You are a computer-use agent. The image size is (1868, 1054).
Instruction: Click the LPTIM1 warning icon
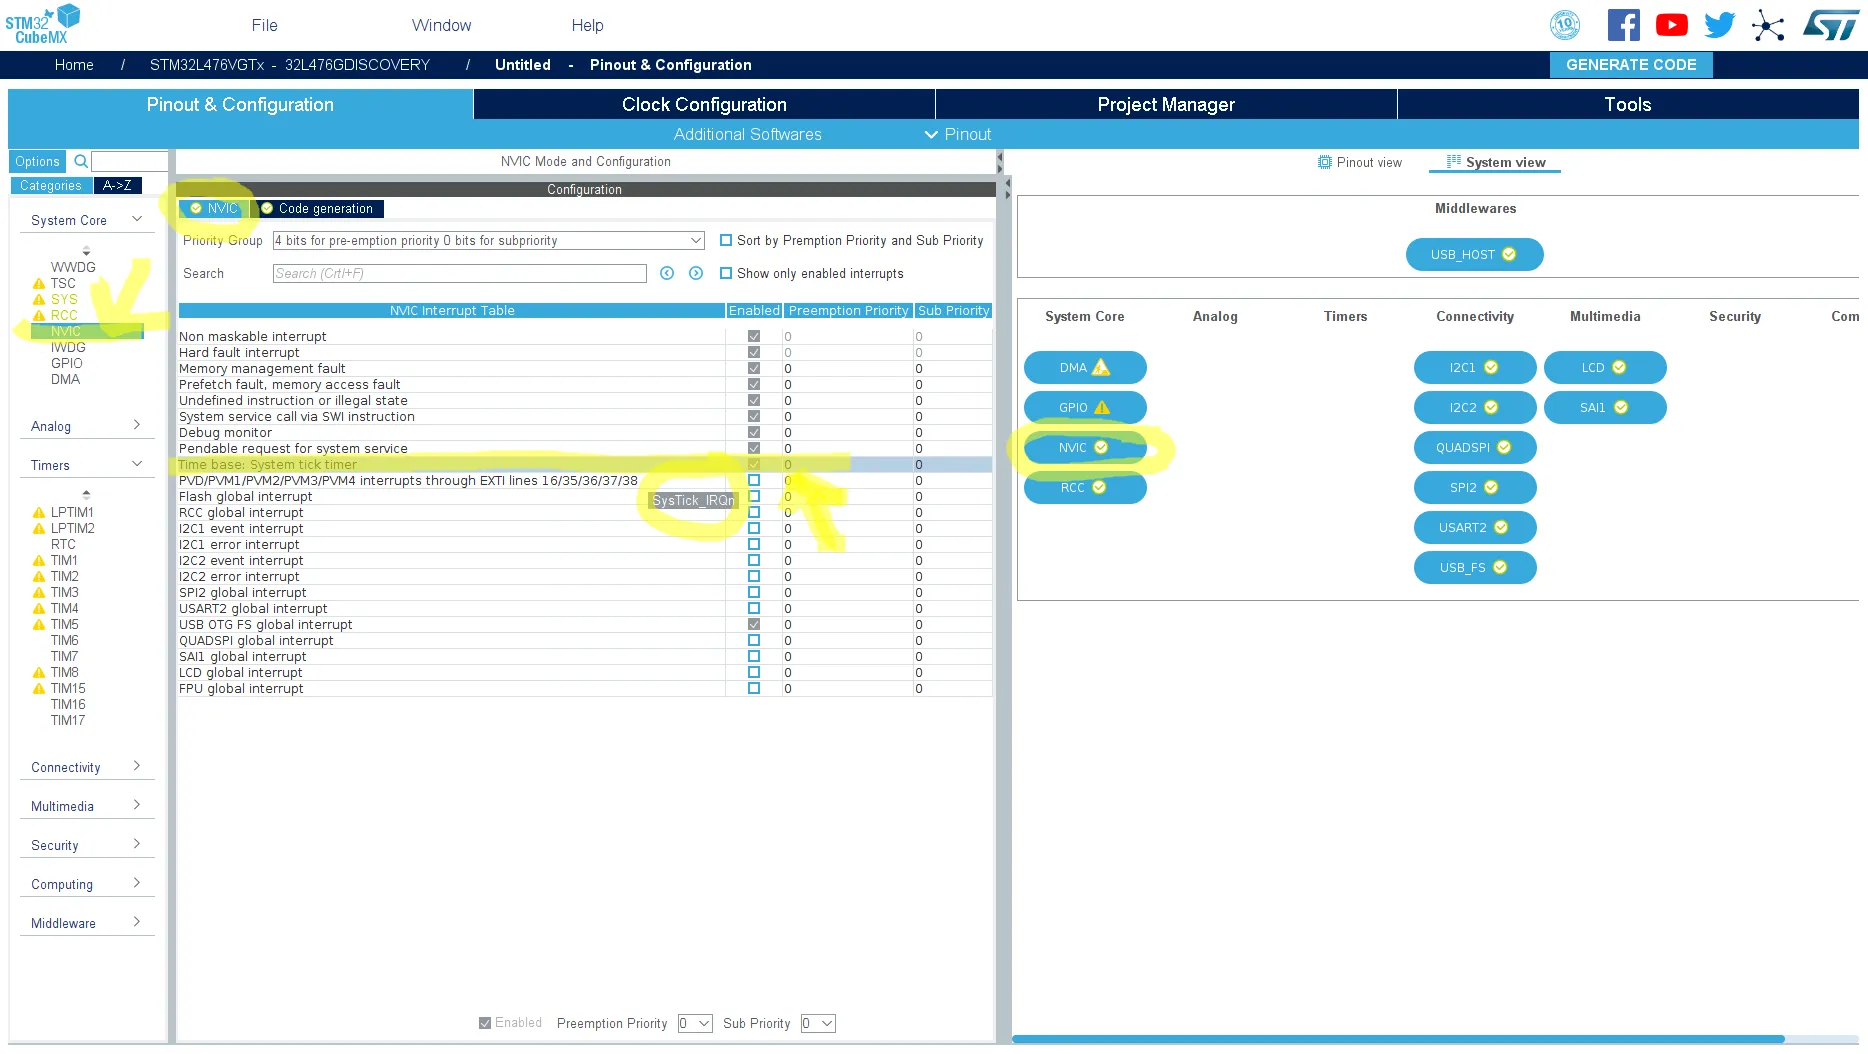coord(39,513)
